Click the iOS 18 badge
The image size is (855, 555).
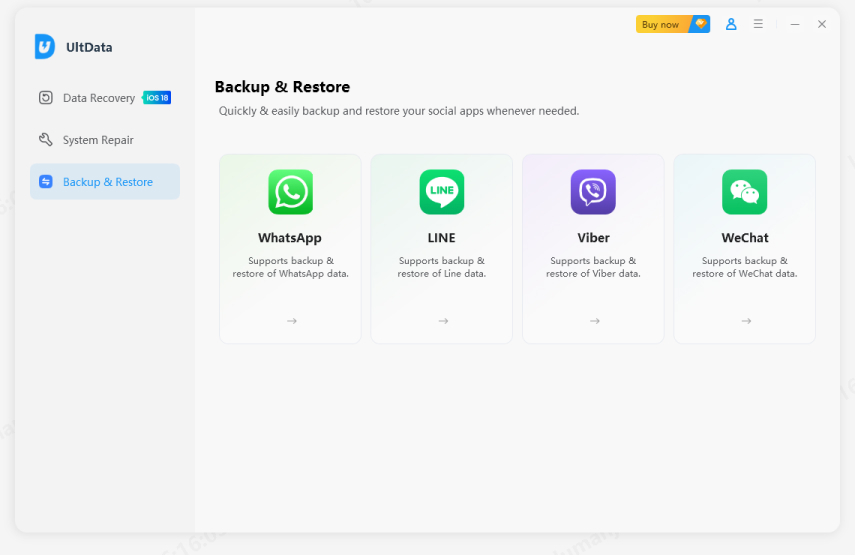pyautogui.click(x=157, y=98)
